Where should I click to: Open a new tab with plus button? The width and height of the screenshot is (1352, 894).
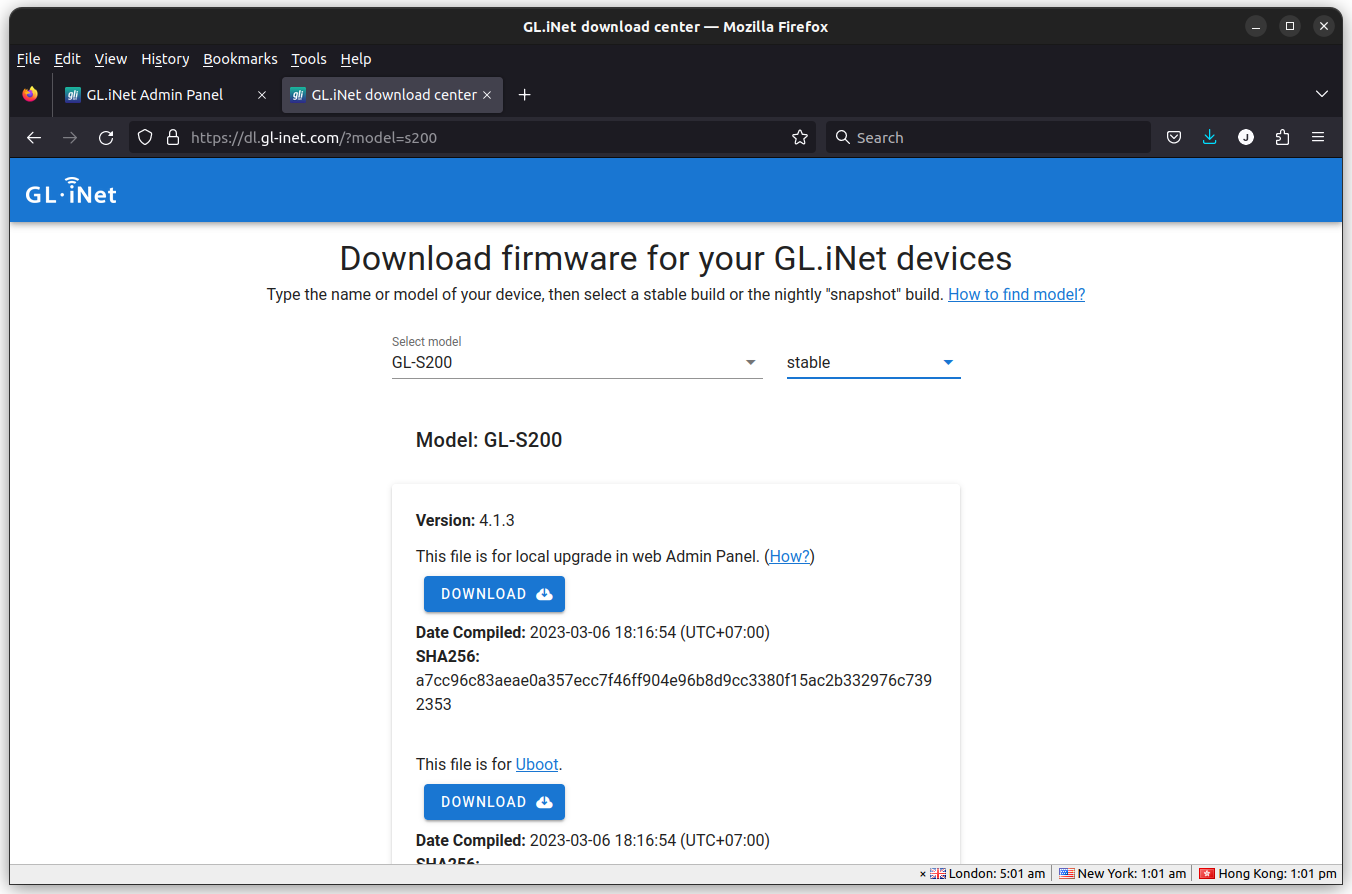(524, 95)
